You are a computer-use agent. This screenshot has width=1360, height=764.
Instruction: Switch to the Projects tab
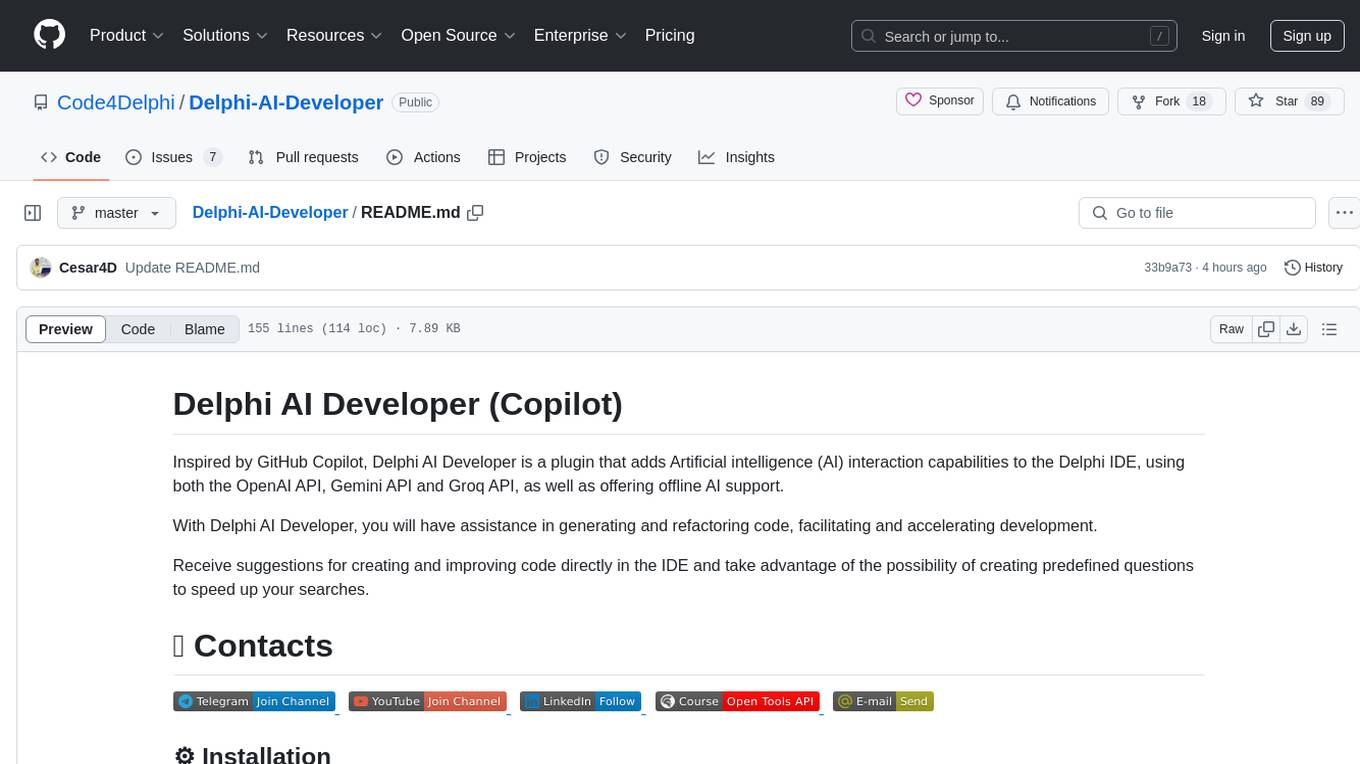click(x=527, y=157)
